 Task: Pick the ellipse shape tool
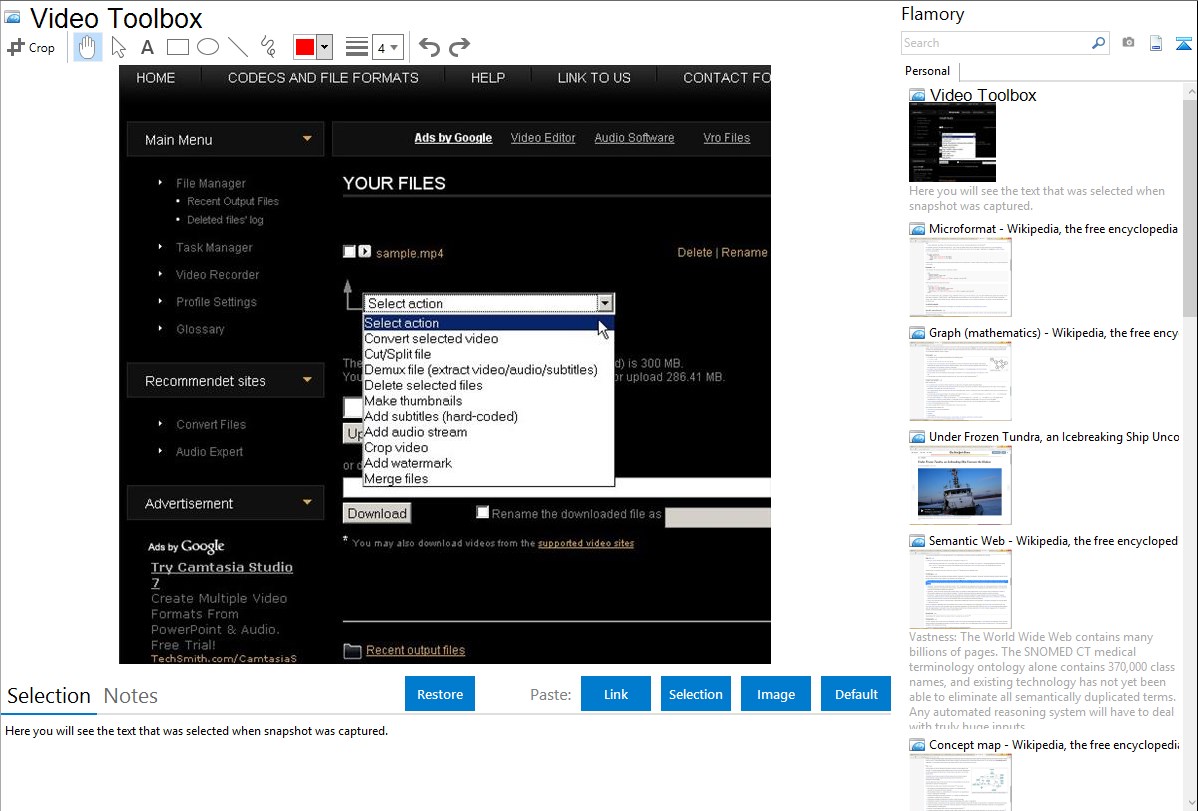click(208, 47)
